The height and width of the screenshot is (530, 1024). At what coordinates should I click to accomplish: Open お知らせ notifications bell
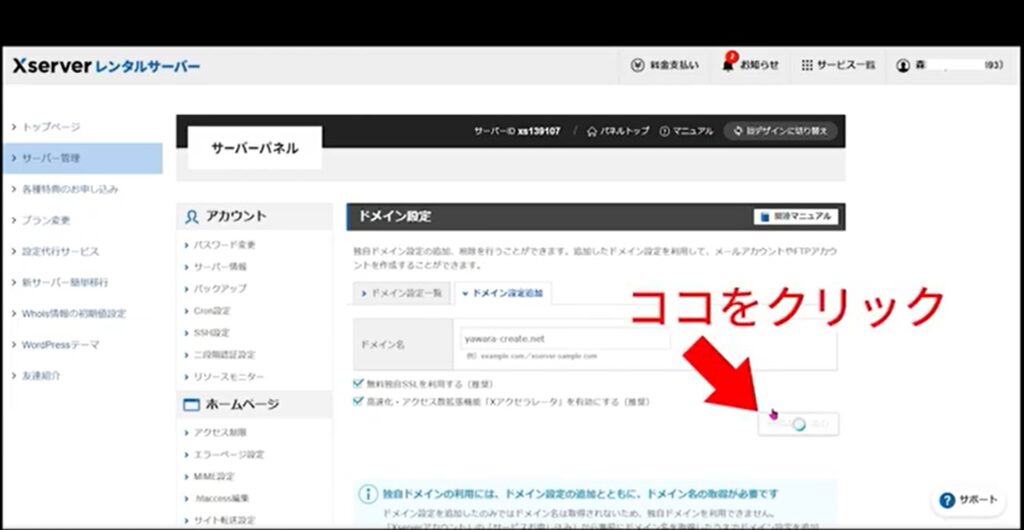750,65
